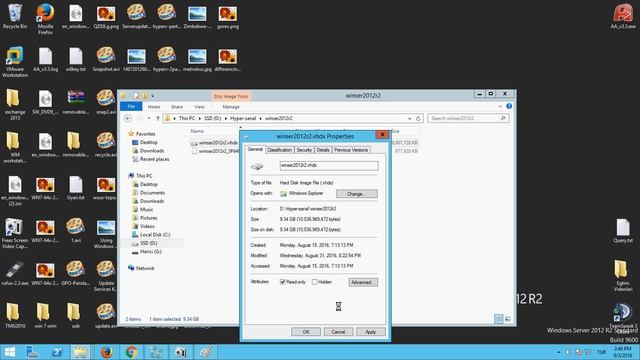
Task: Open the exchange 2013 desktop folder
Action: tap(15, 105)
